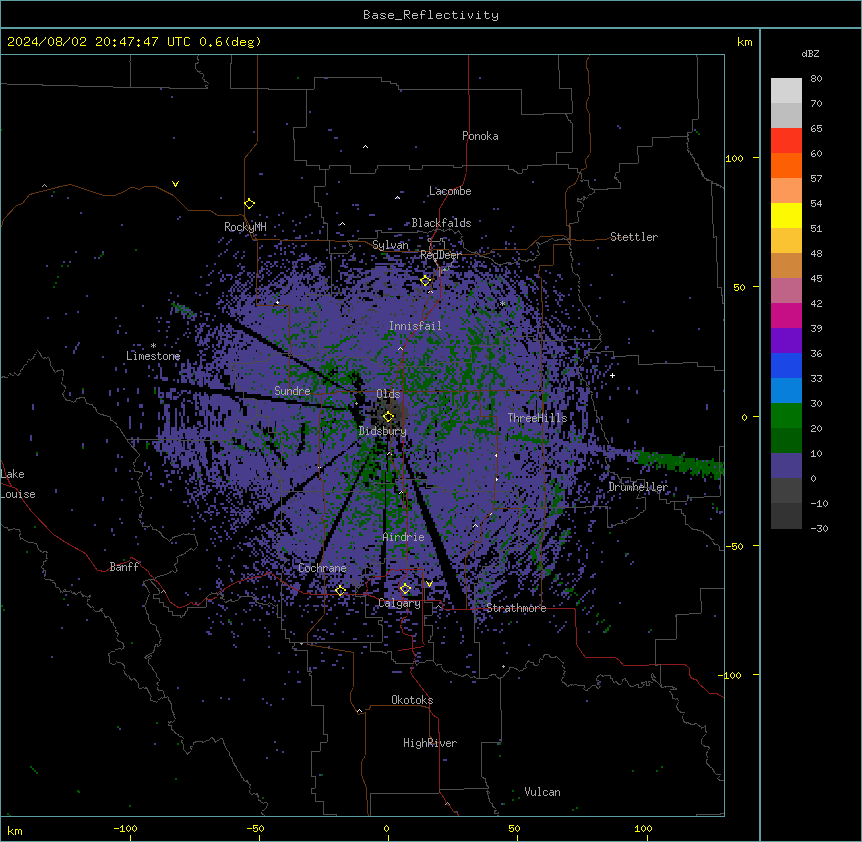862x842 pixels.
Task: Click the green echo streak east of Drumheller
Action: click(678, 463)
